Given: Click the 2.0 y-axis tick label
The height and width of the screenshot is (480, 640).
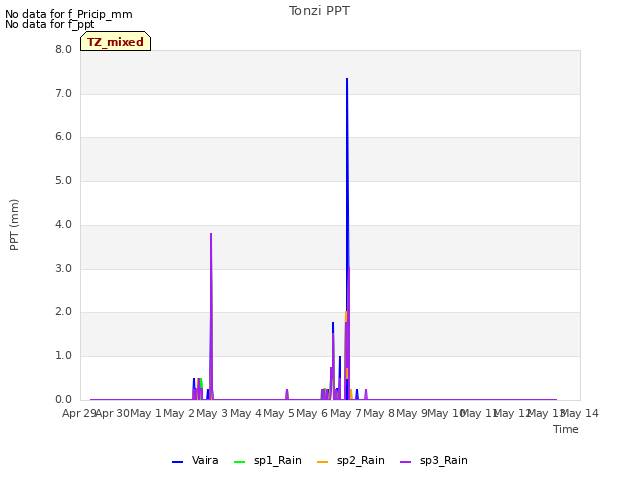Looking at the screenshot, I should click(63, 312).
